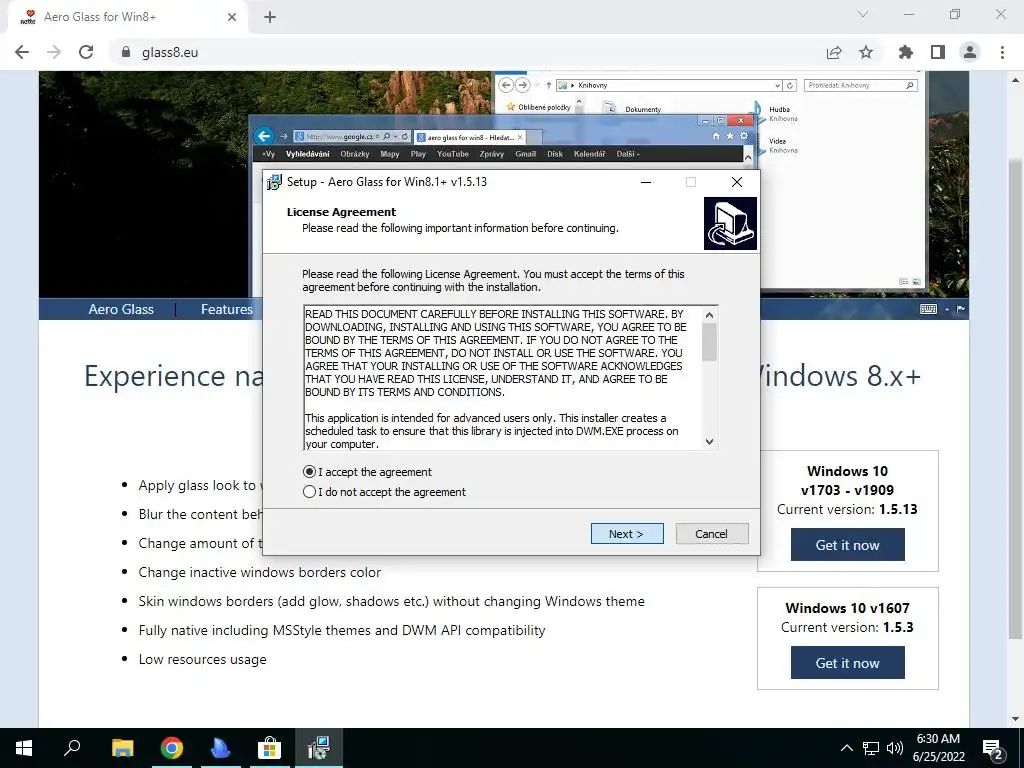
Task: Click flag icon on site navigation bar
Action: (x=961, y=309)
